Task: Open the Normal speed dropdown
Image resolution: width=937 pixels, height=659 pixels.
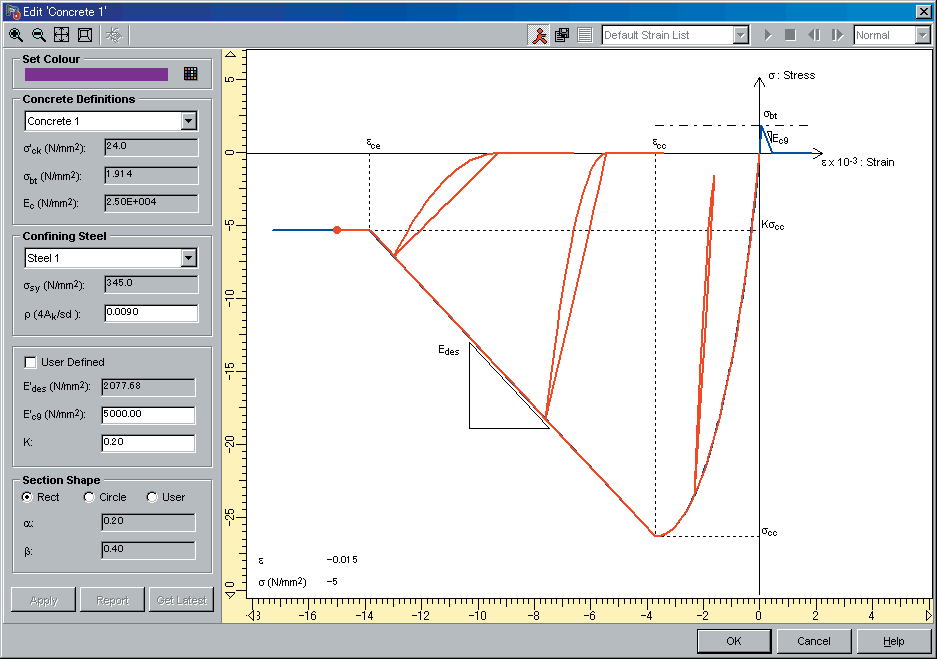Action: point(922,35)
